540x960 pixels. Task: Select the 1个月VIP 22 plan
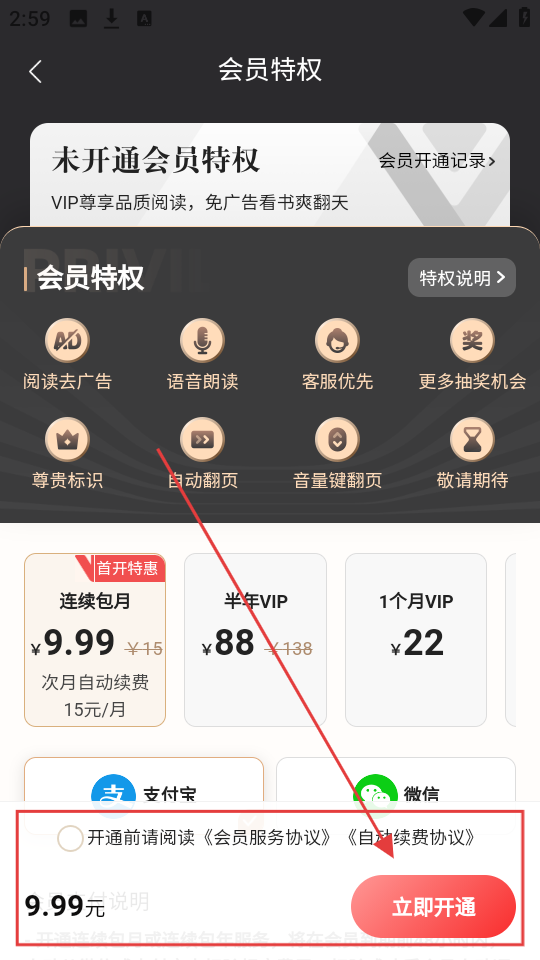tap(416, 640)
